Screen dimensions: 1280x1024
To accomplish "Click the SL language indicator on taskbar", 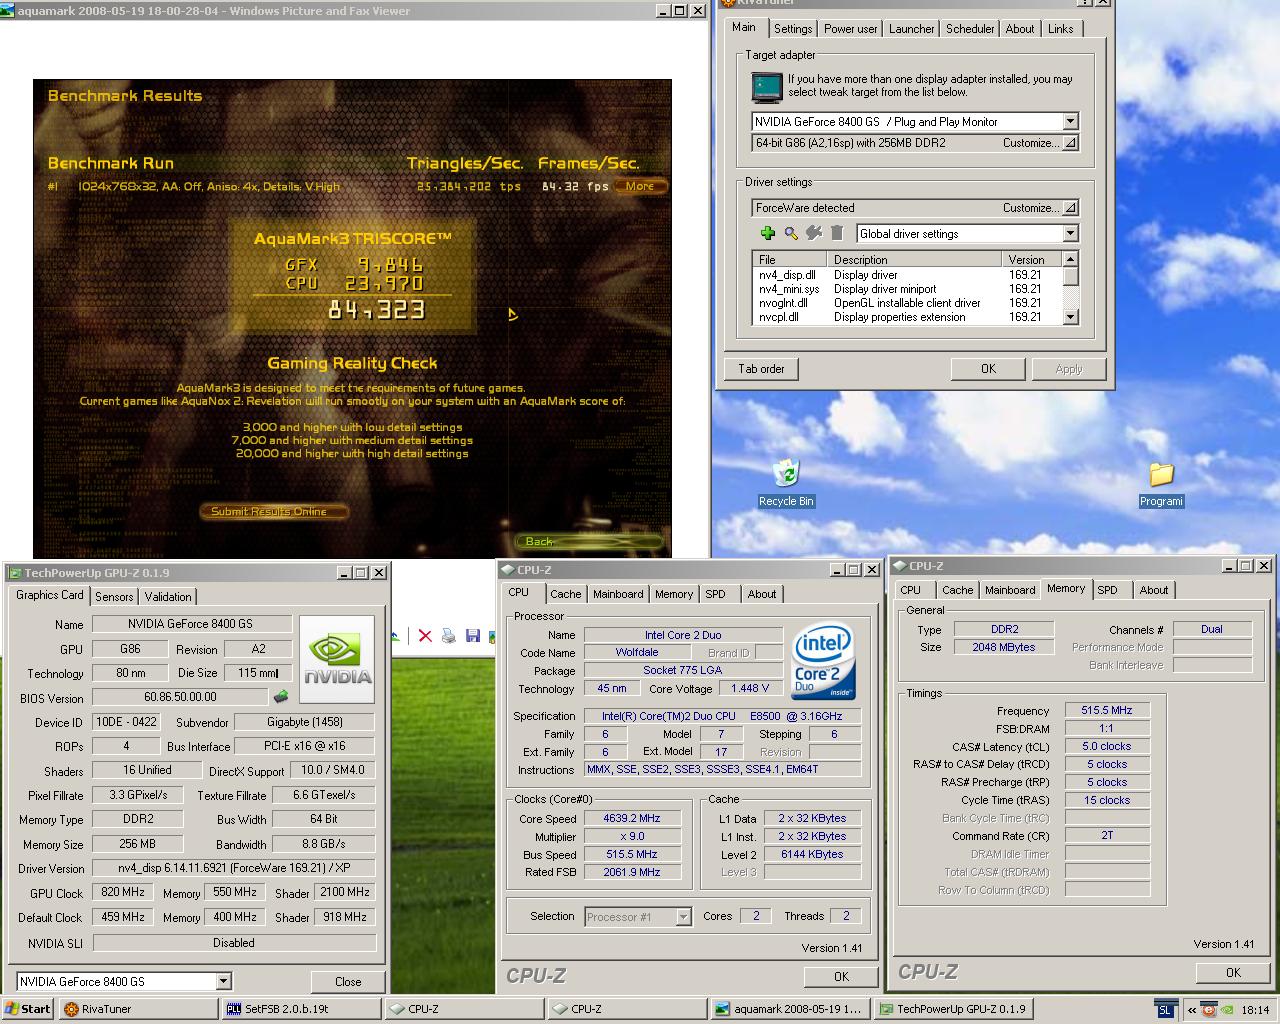I will [1165, 1010].
